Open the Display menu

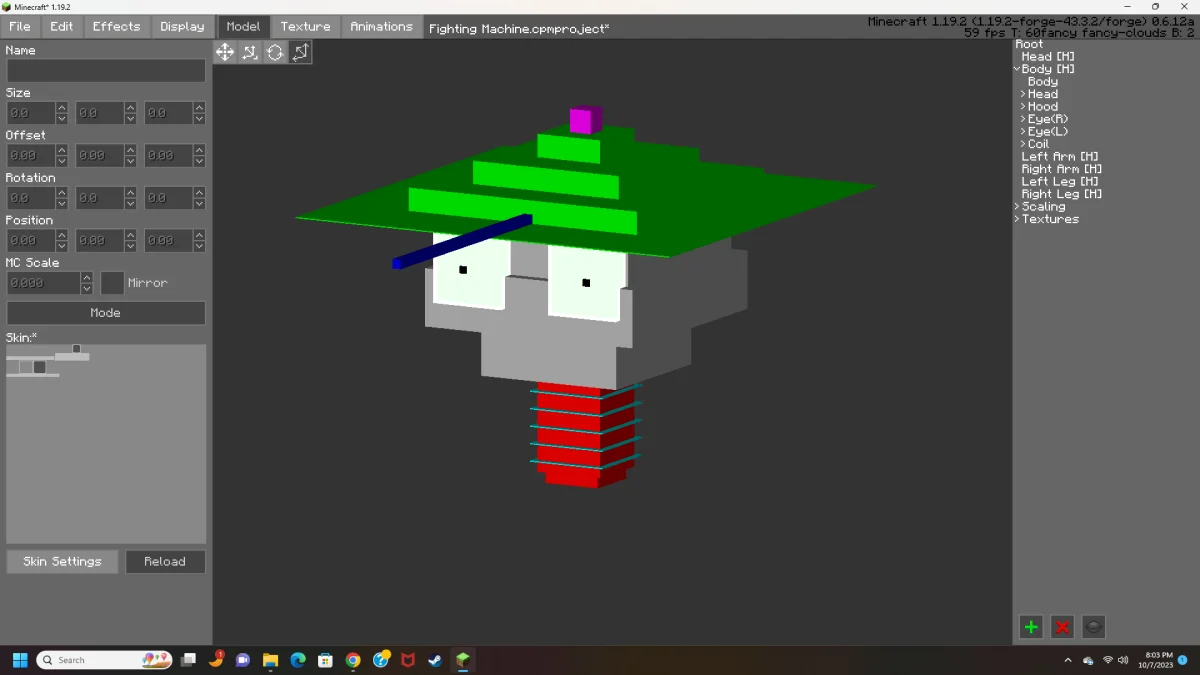(x=182, y=27)
